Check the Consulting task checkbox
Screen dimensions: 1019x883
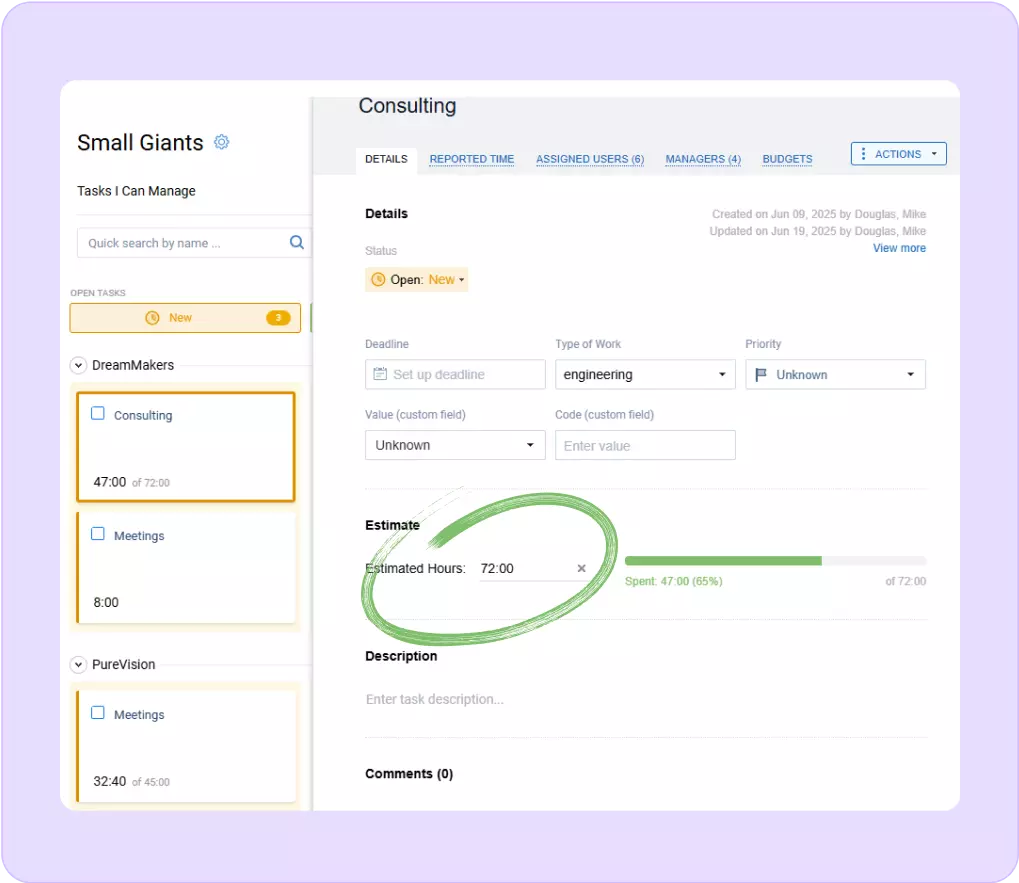98,414
